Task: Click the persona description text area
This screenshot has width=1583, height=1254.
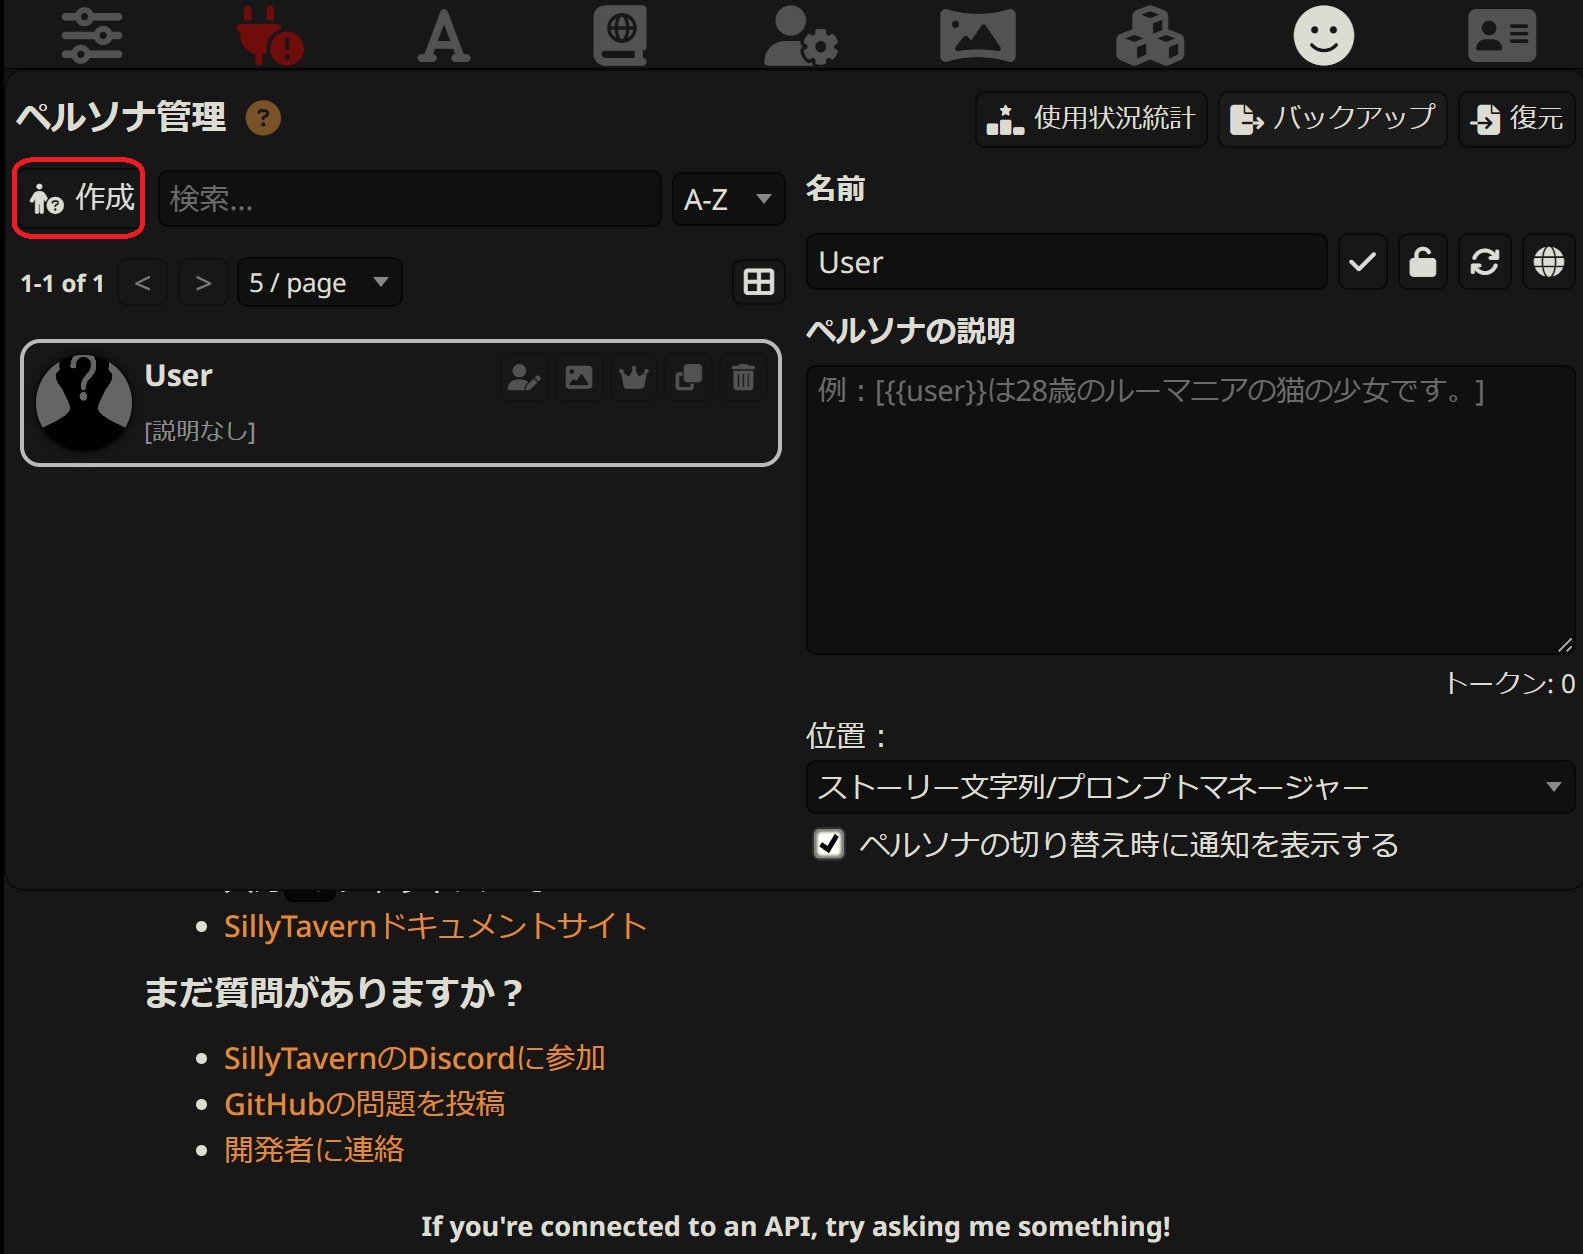Action: (x=1190, y=510)
